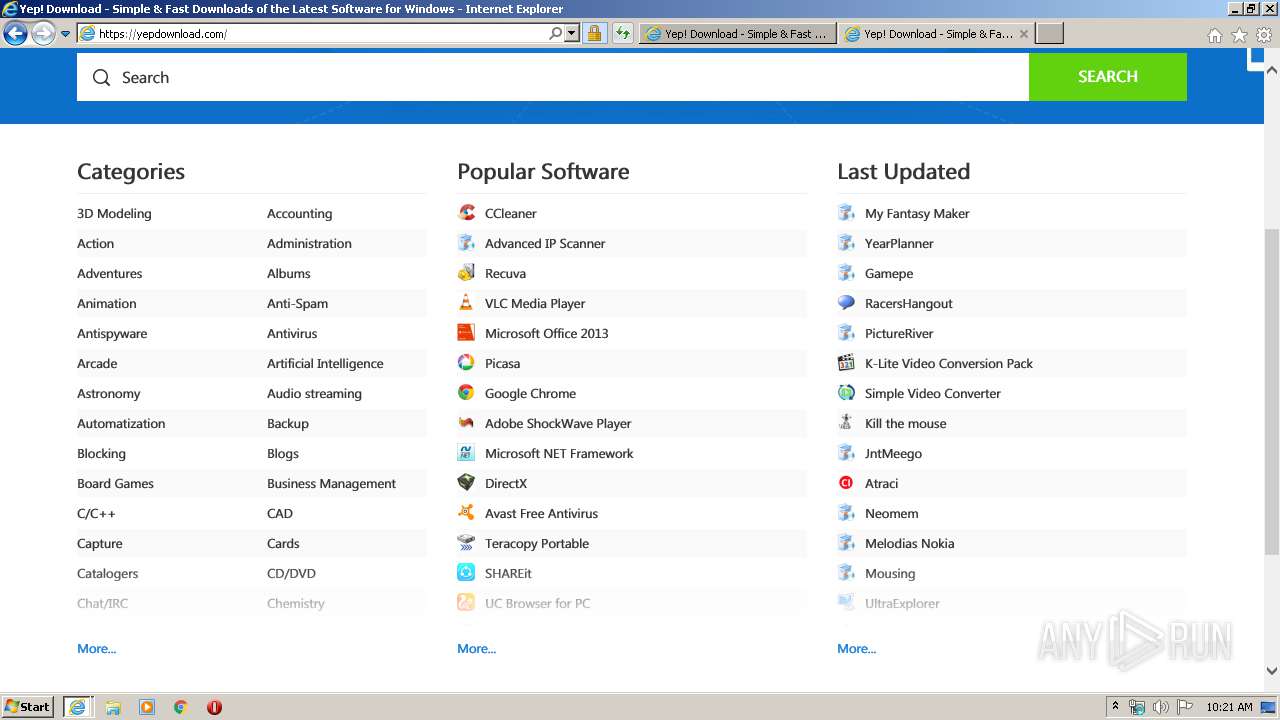1280x720 pixels.
Task: Open More... under Last Updated
Action: click(x=857, y=648)
